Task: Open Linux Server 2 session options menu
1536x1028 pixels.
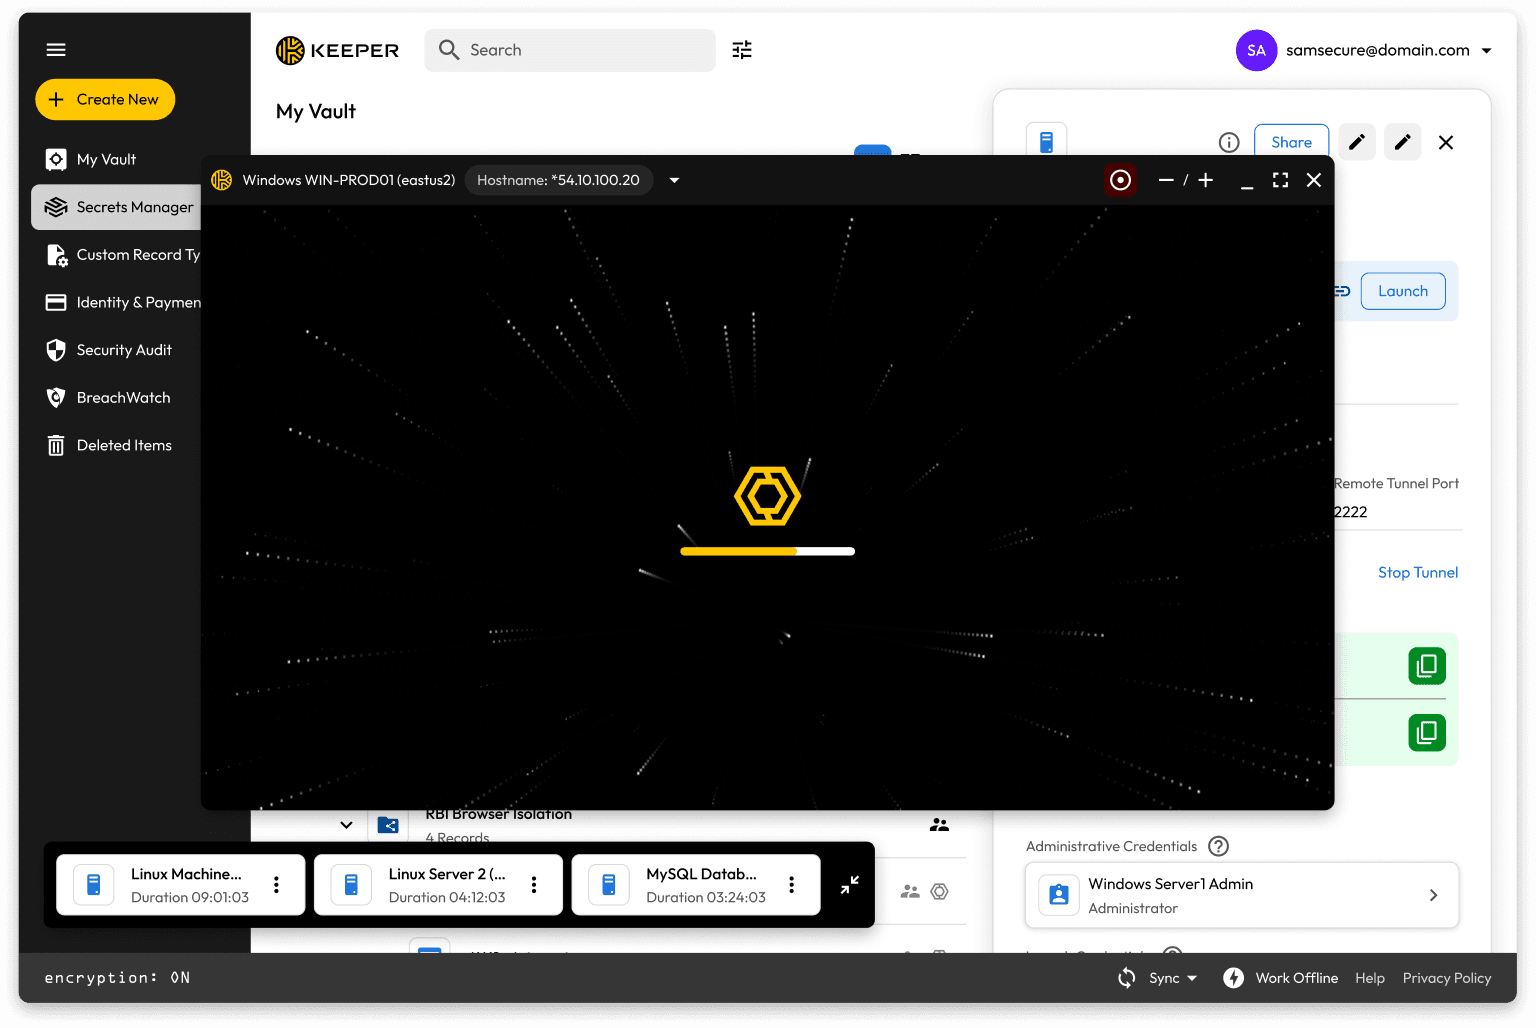Action: (534, 885)
